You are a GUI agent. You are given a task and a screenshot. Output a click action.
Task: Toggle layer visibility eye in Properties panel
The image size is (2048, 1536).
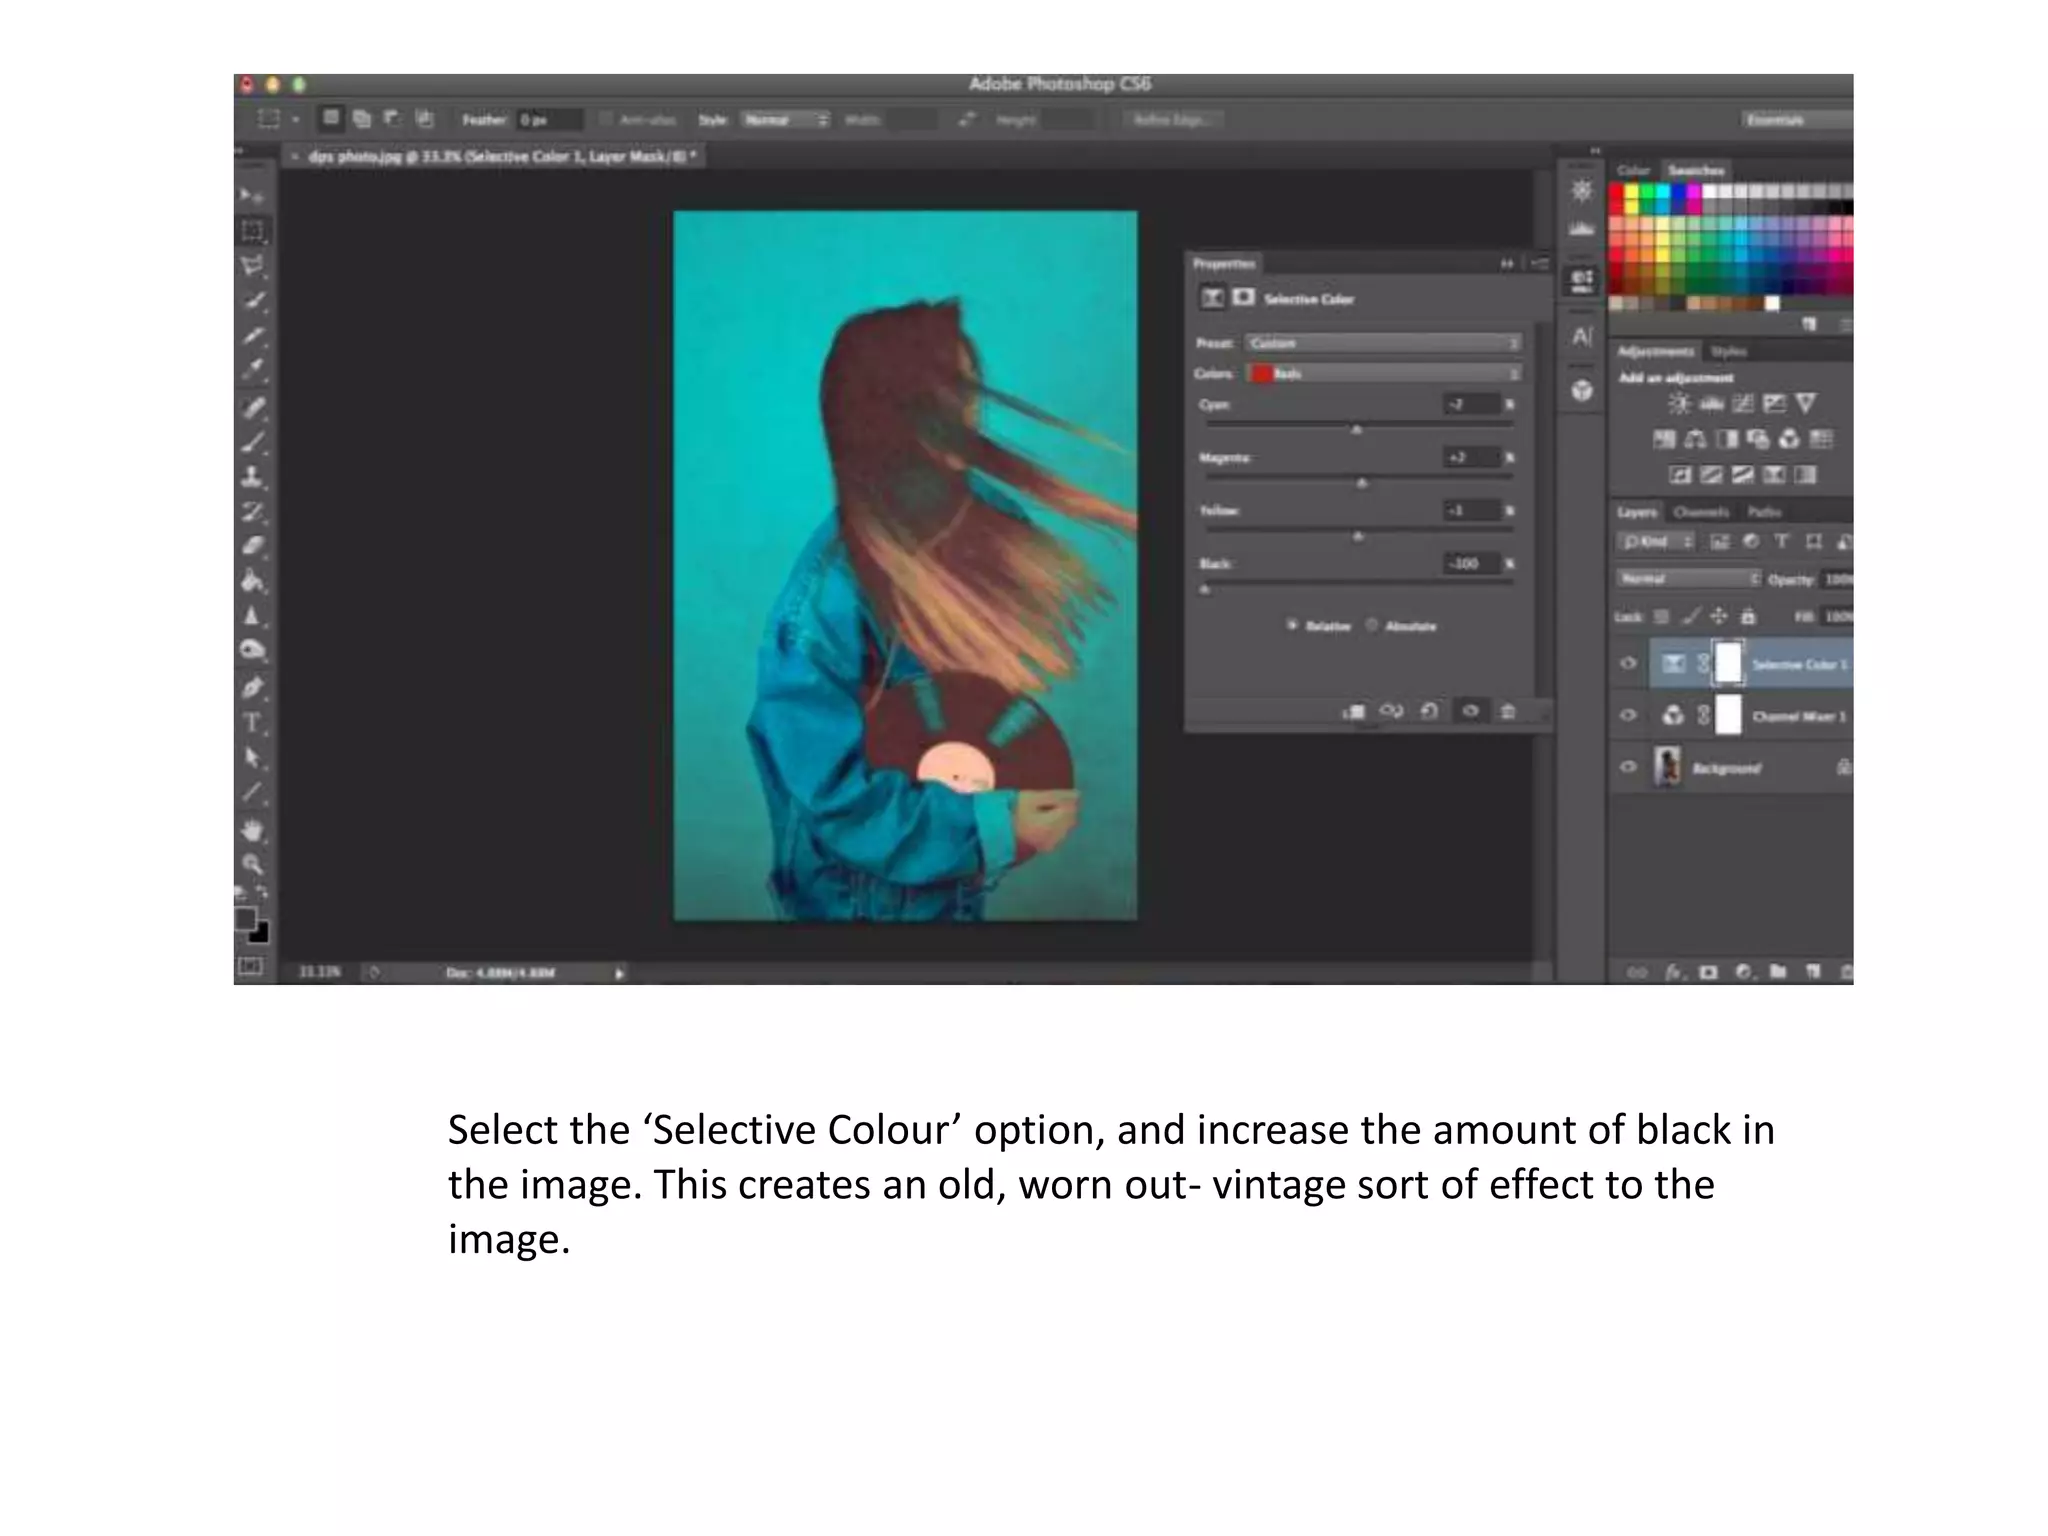1470,711
